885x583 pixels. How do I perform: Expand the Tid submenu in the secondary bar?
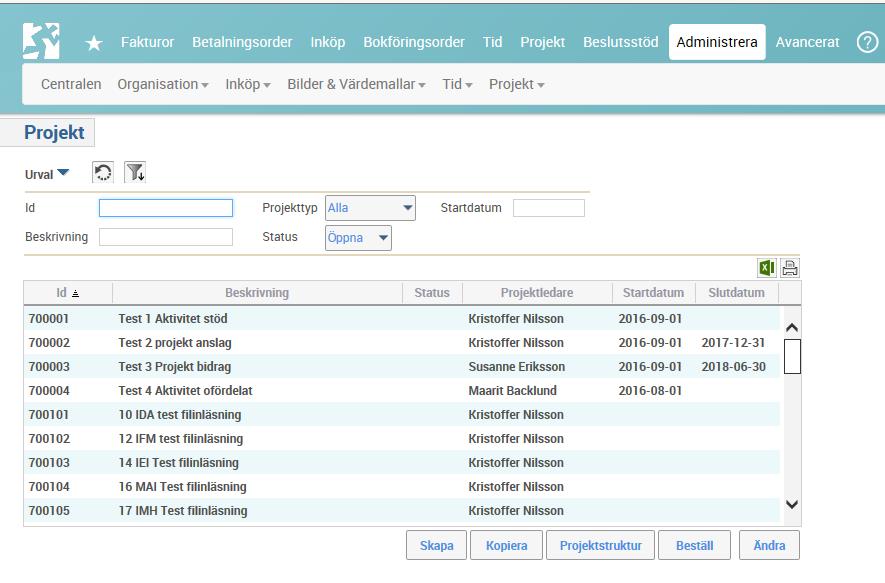coord(457,84)
